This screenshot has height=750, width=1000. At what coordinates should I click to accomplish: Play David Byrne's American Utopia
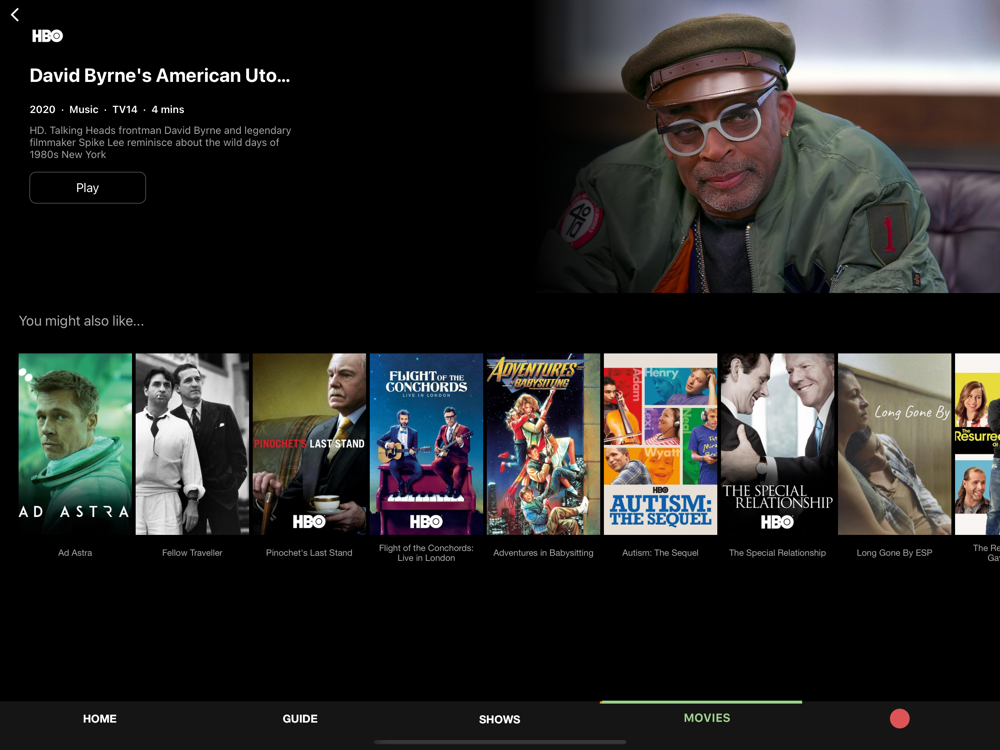point(87,188)
